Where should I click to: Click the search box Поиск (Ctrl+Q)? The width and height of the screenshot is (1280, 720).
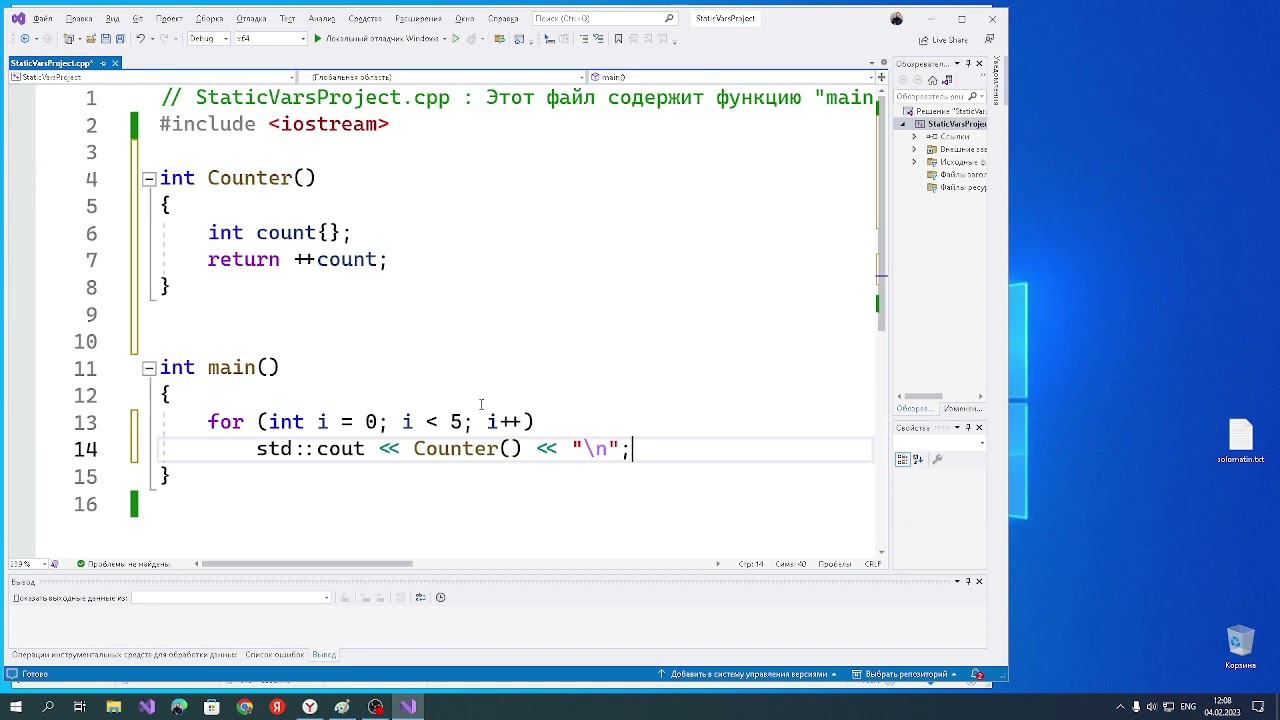coord(603,18)
